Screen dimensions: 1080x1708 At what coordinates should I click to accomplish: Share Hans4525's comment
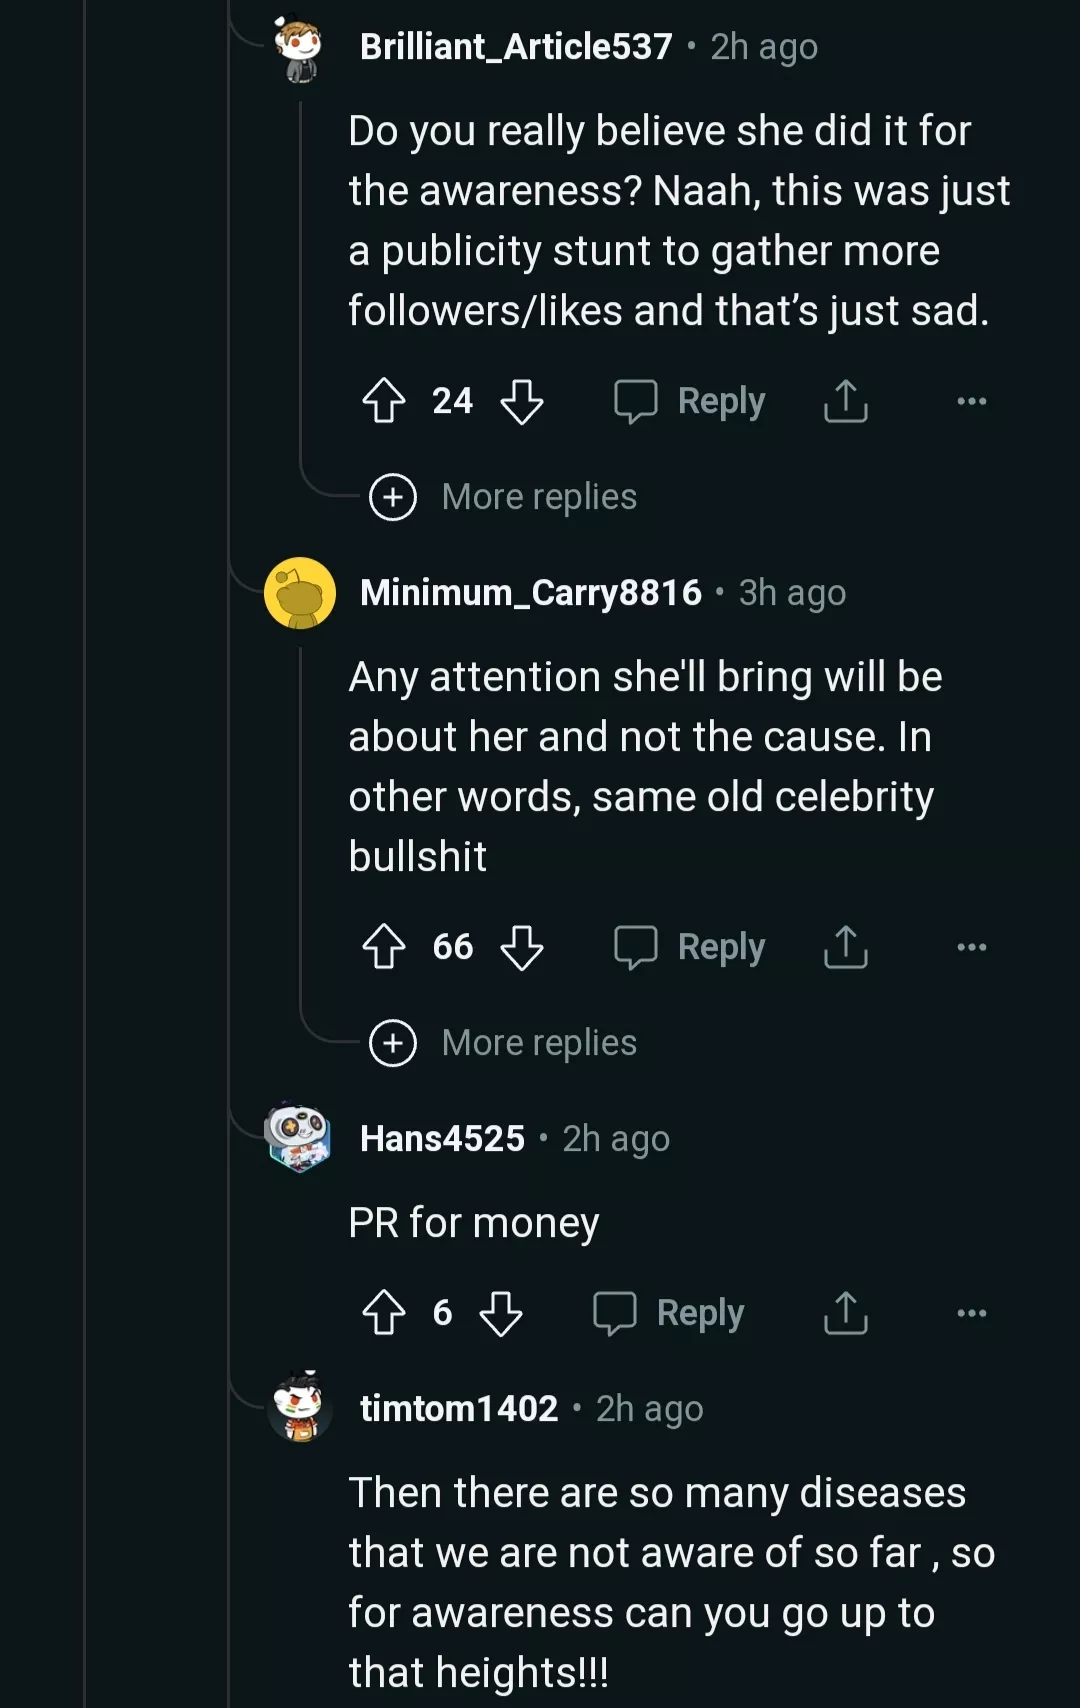click(x=846, y=1313)
